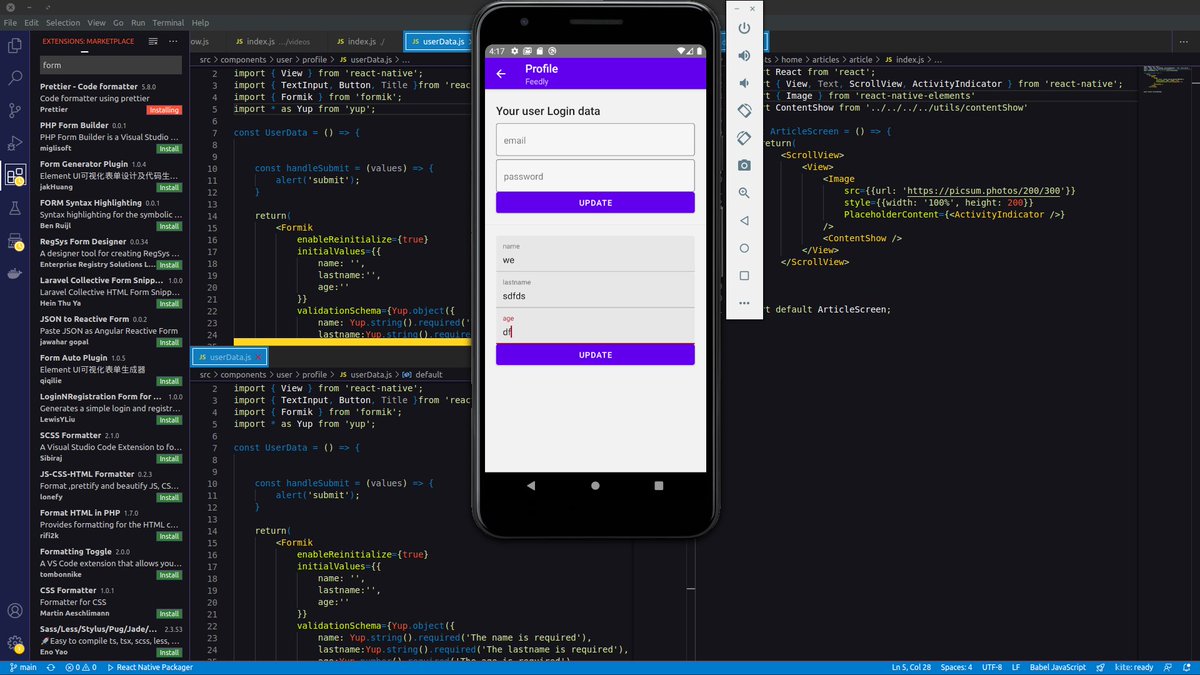
Task: Click the email input field in the app
Action: 594,139
